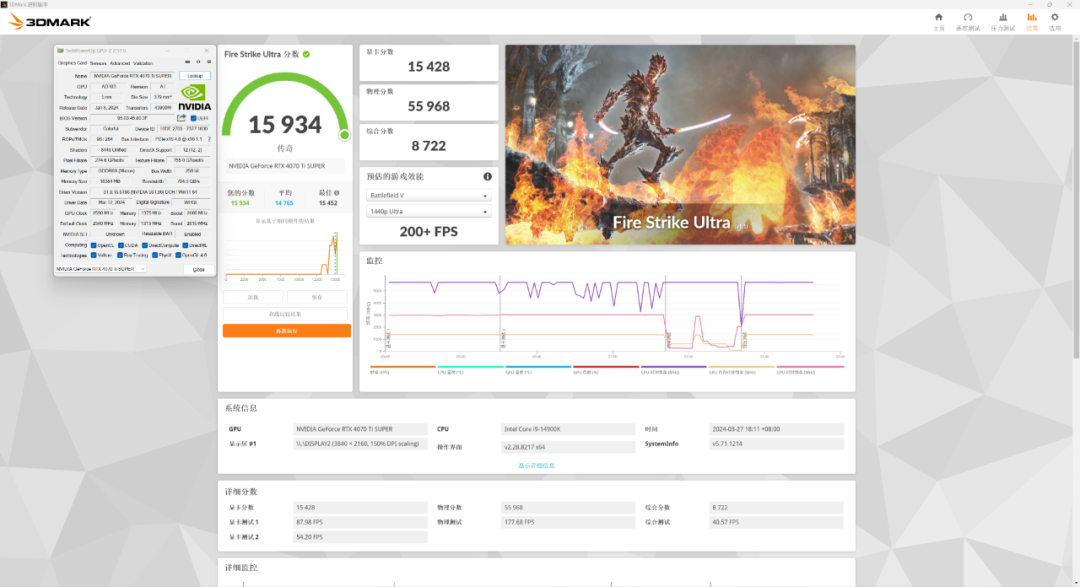Toggle the CUDA checkbox
The image size is (1080, 587).
(121, 245)
